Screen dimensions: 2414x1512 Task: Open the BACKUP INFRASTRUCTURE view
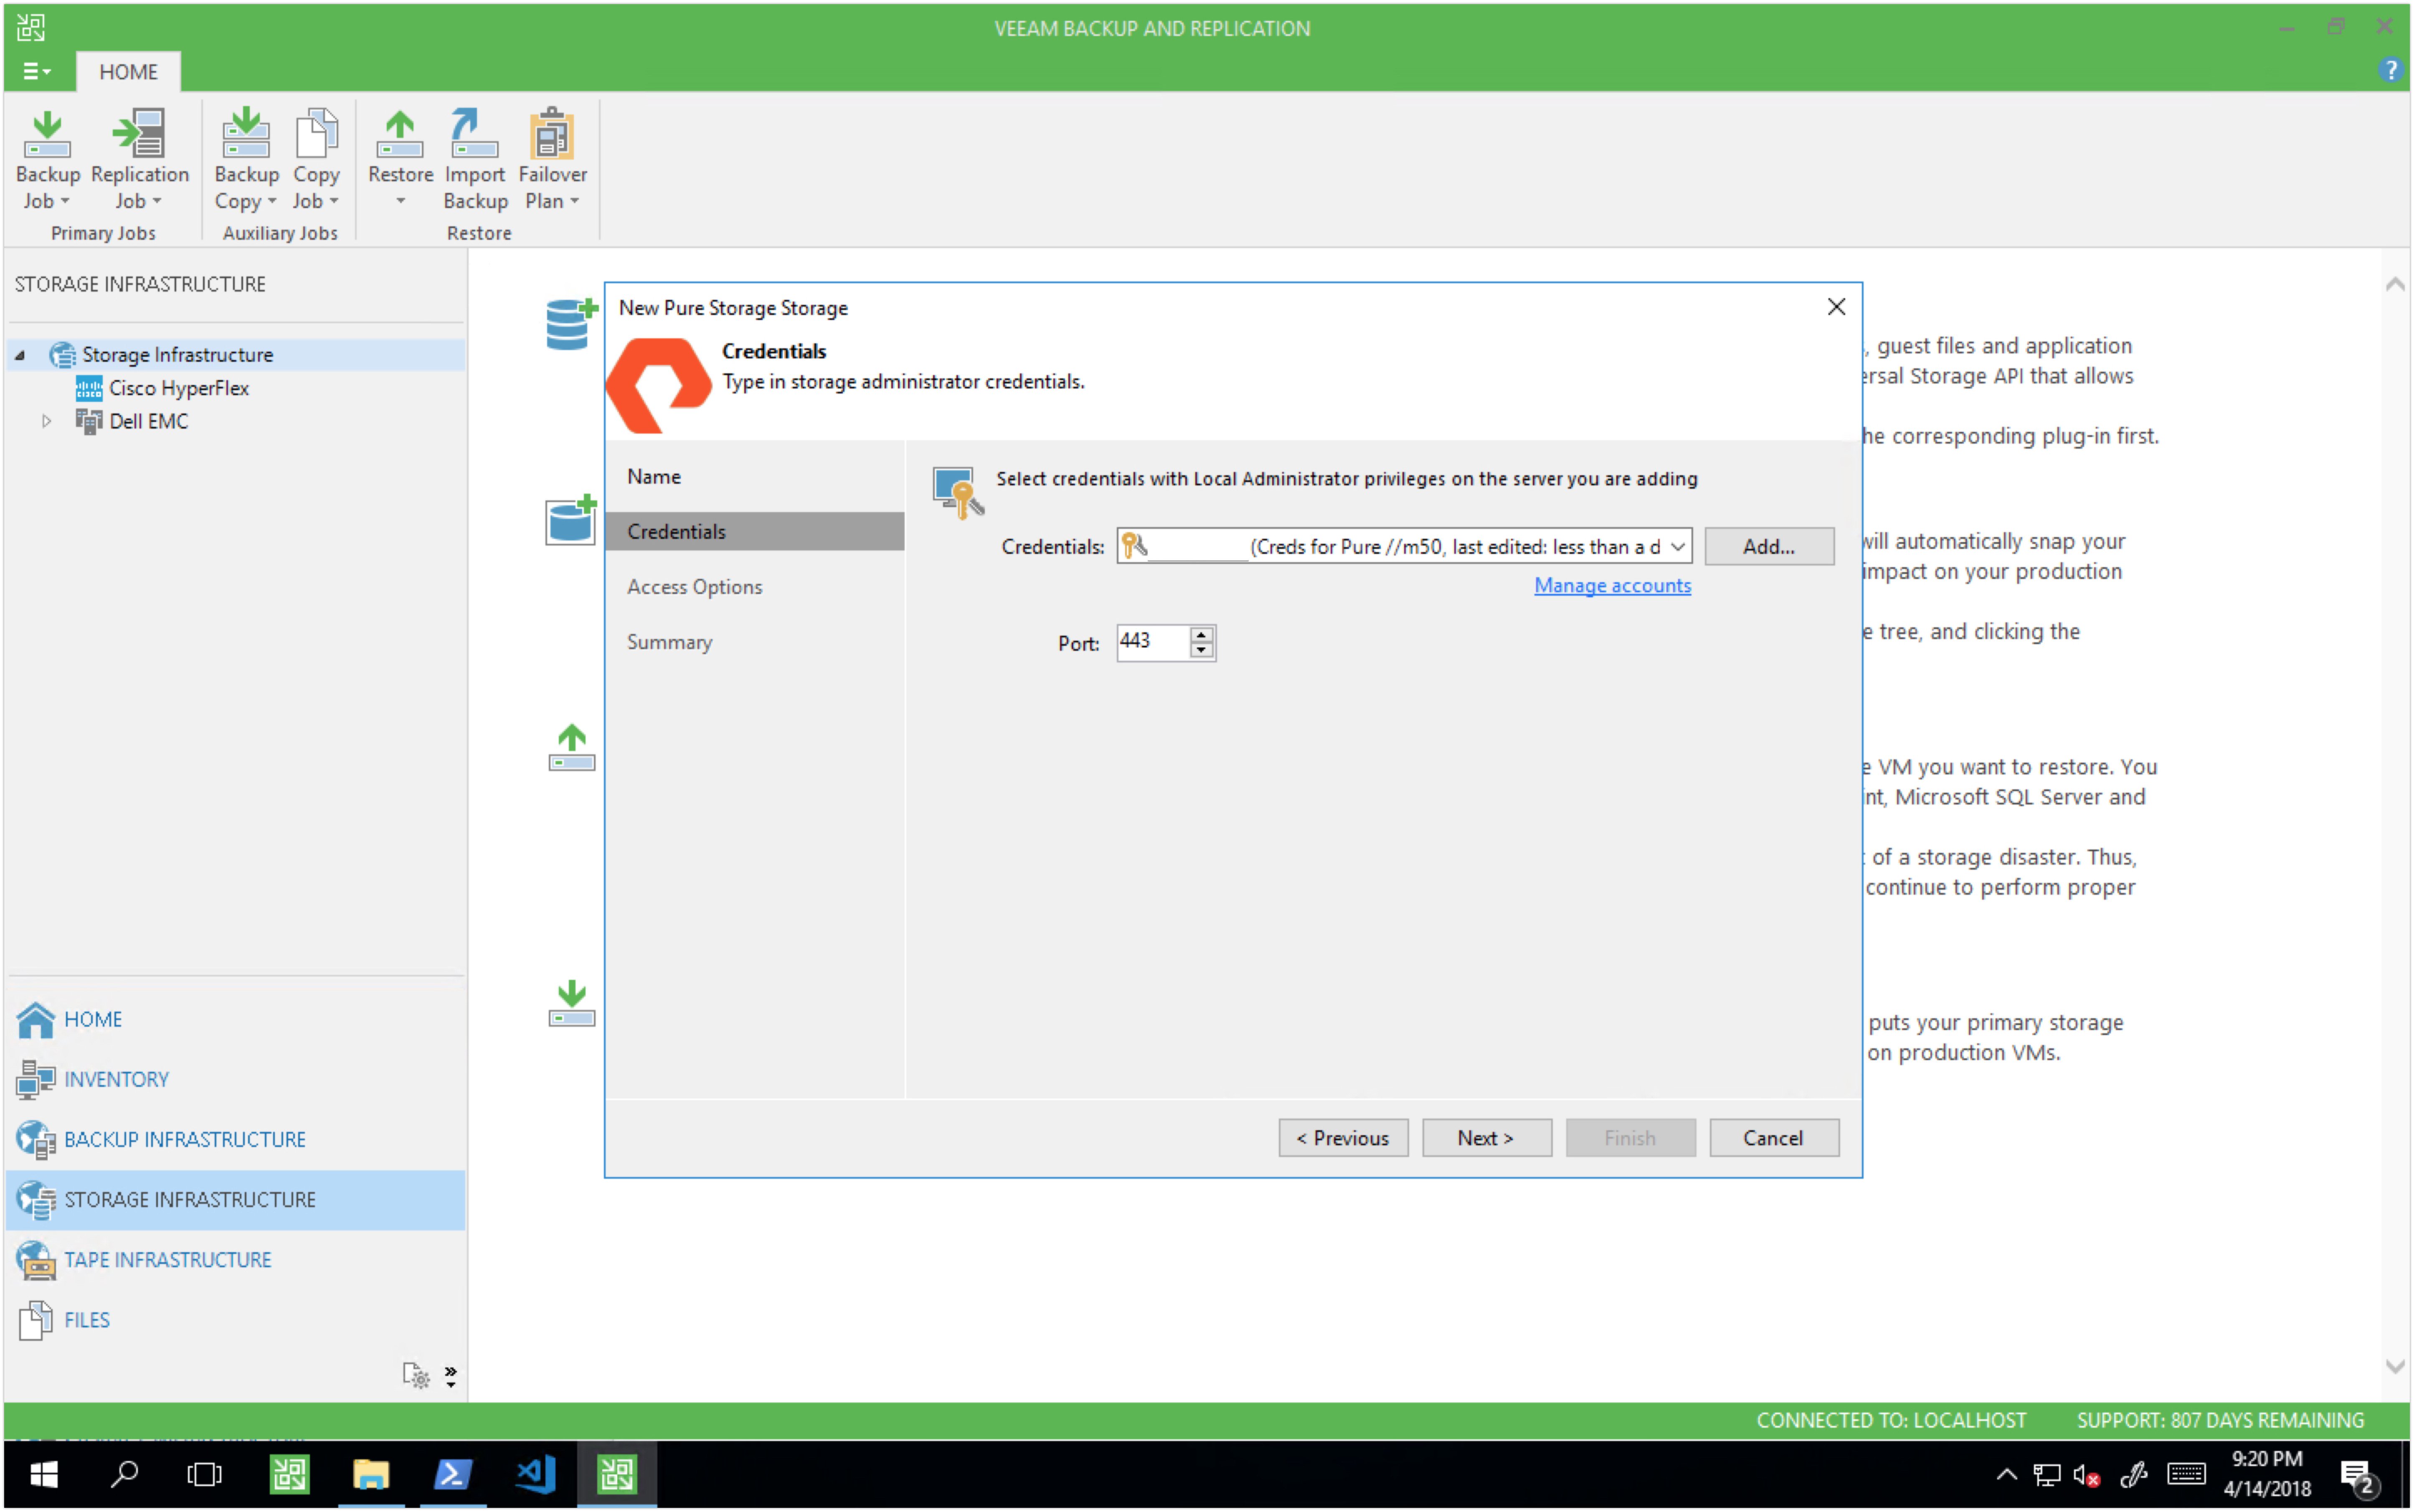[x=185, y=1139]
